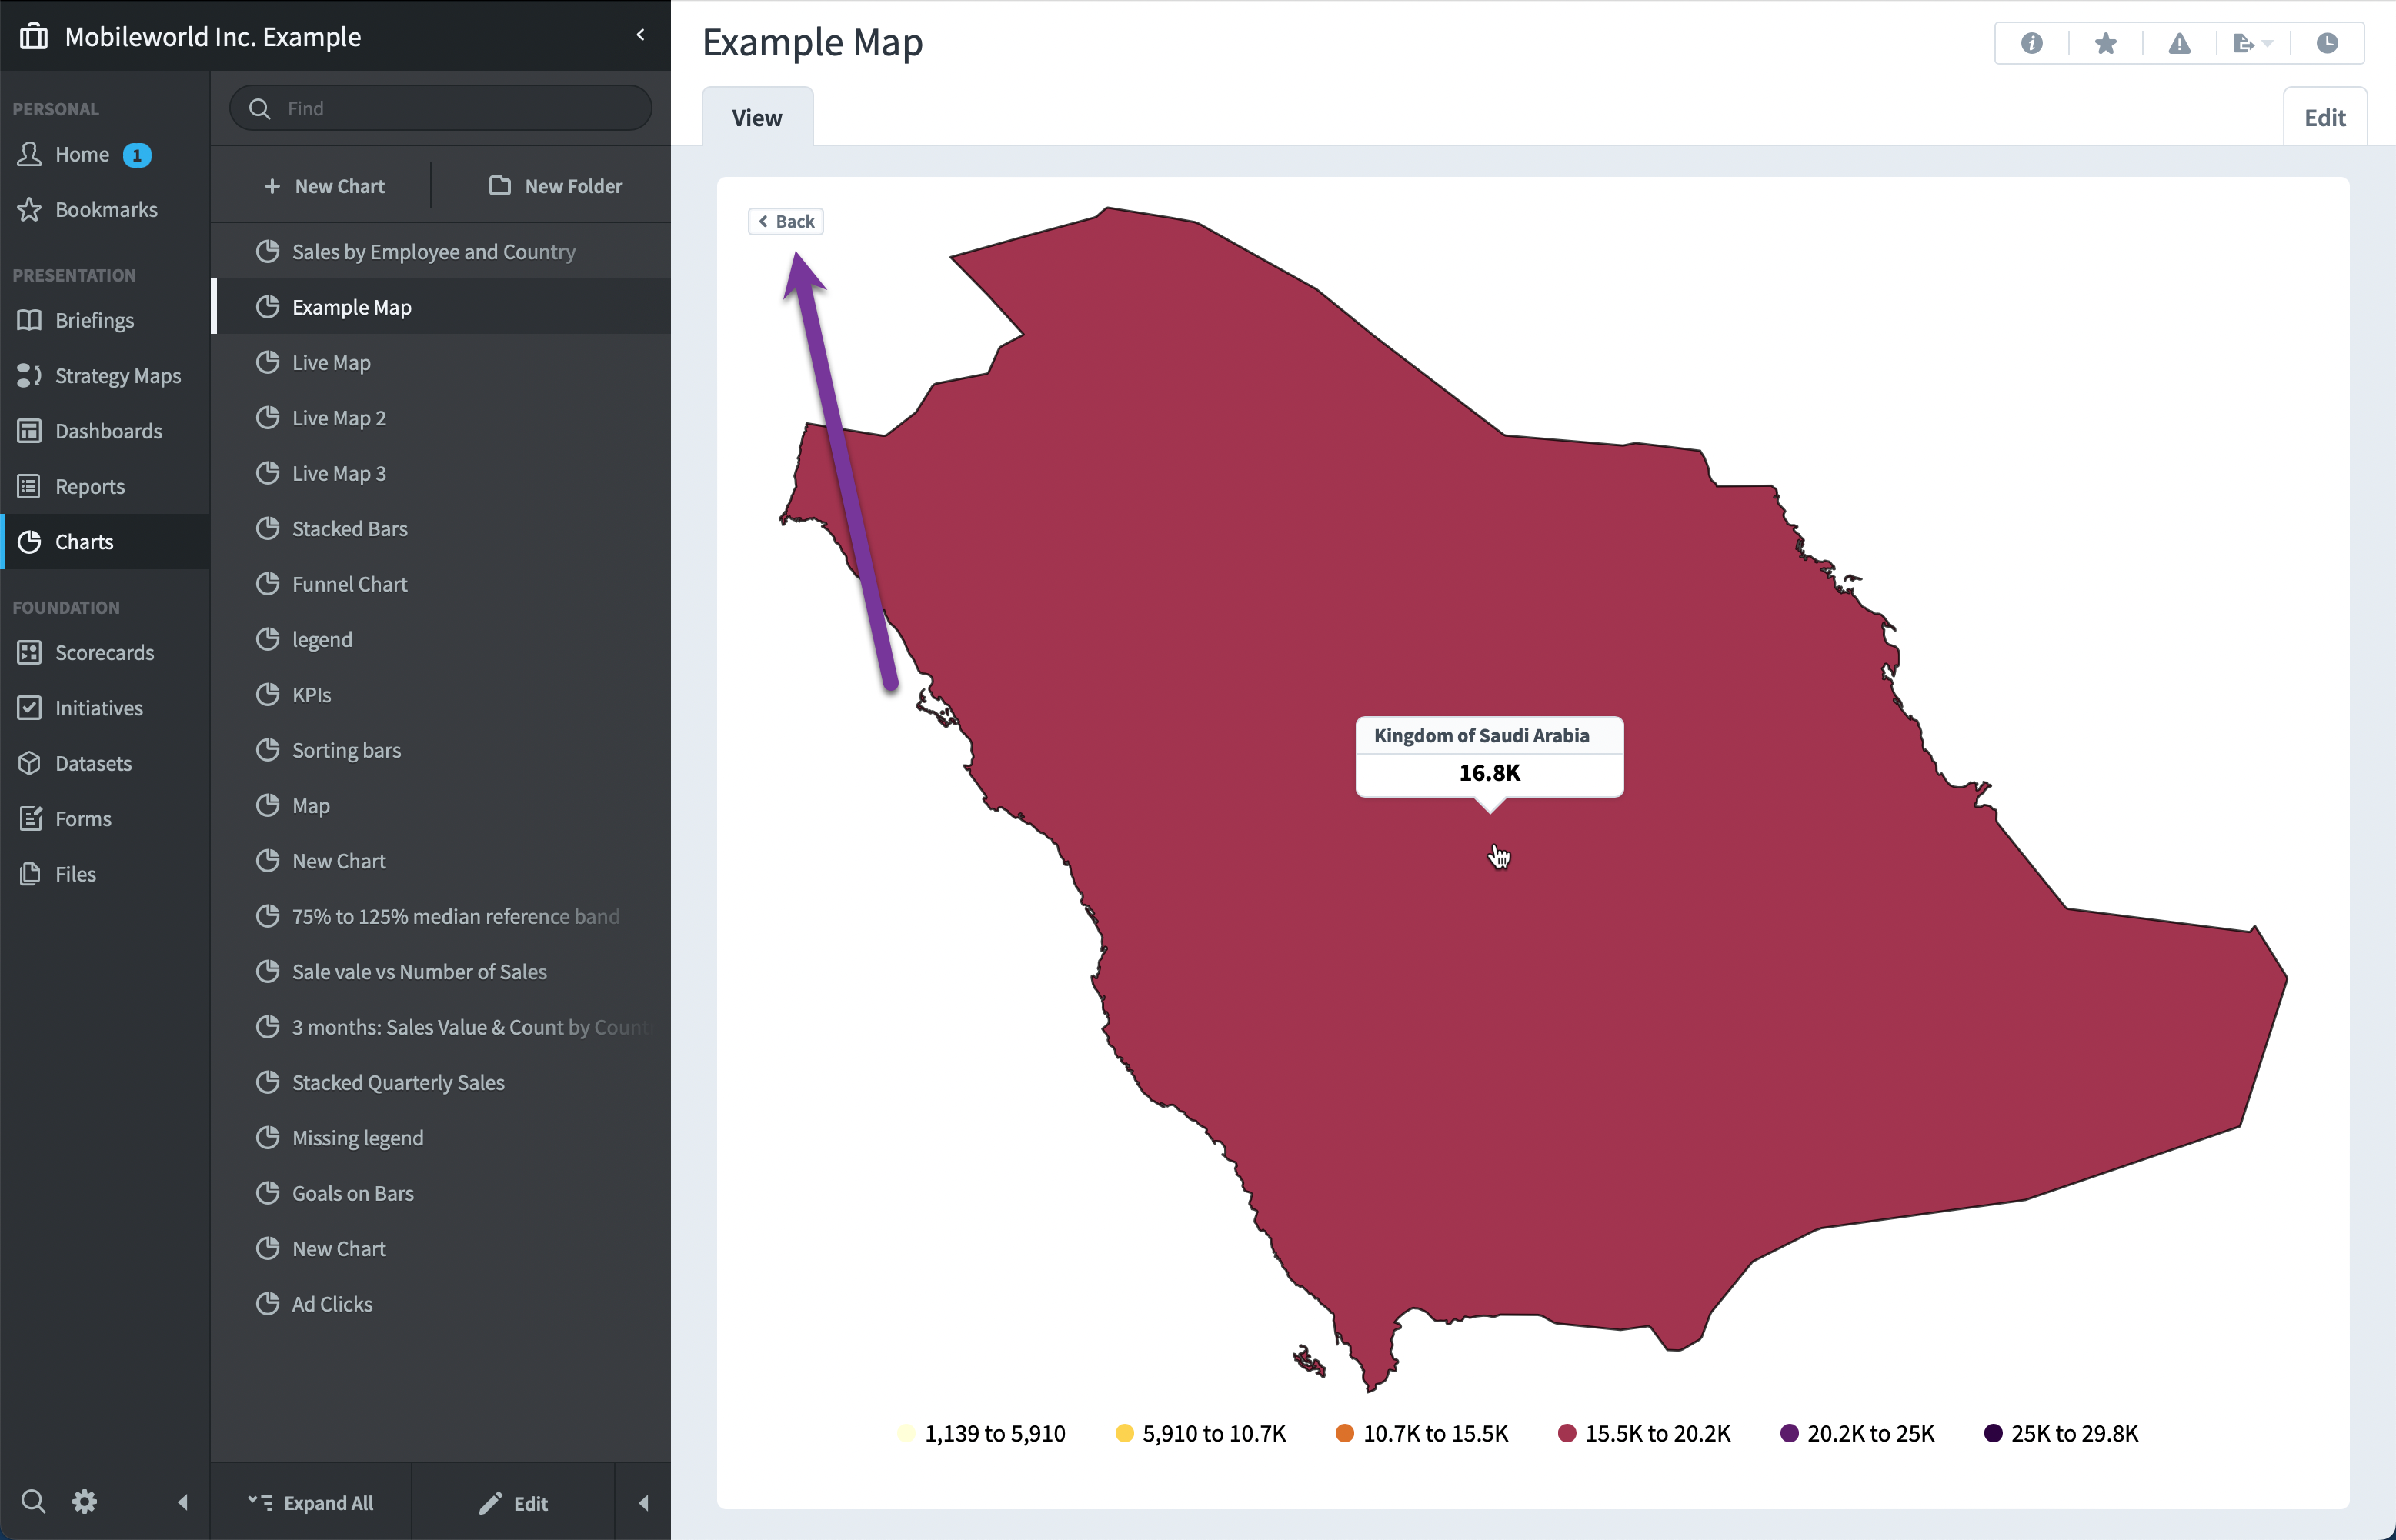This screenshot has width=2396, height=1540.
Task: Click the Mobileworld briefcase icon
Action: [34, 36]
